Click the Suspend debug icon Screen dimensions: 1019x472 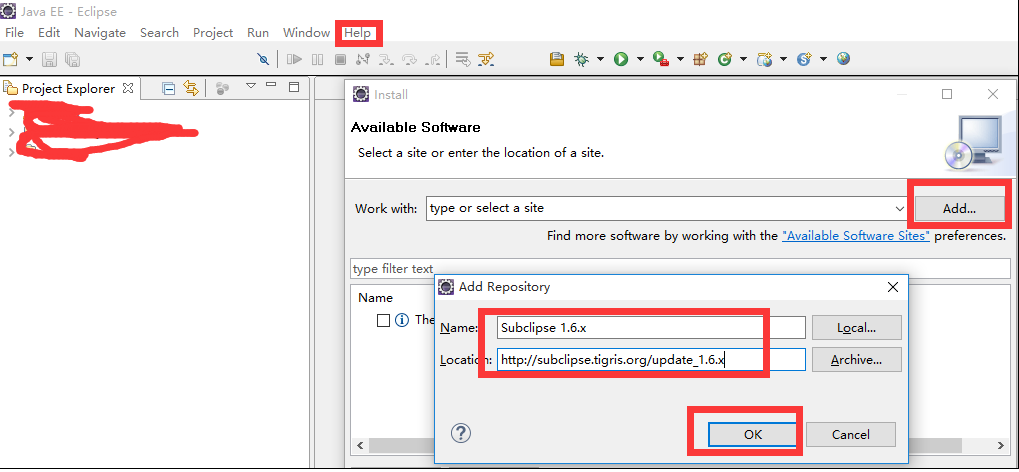(317, 60)
